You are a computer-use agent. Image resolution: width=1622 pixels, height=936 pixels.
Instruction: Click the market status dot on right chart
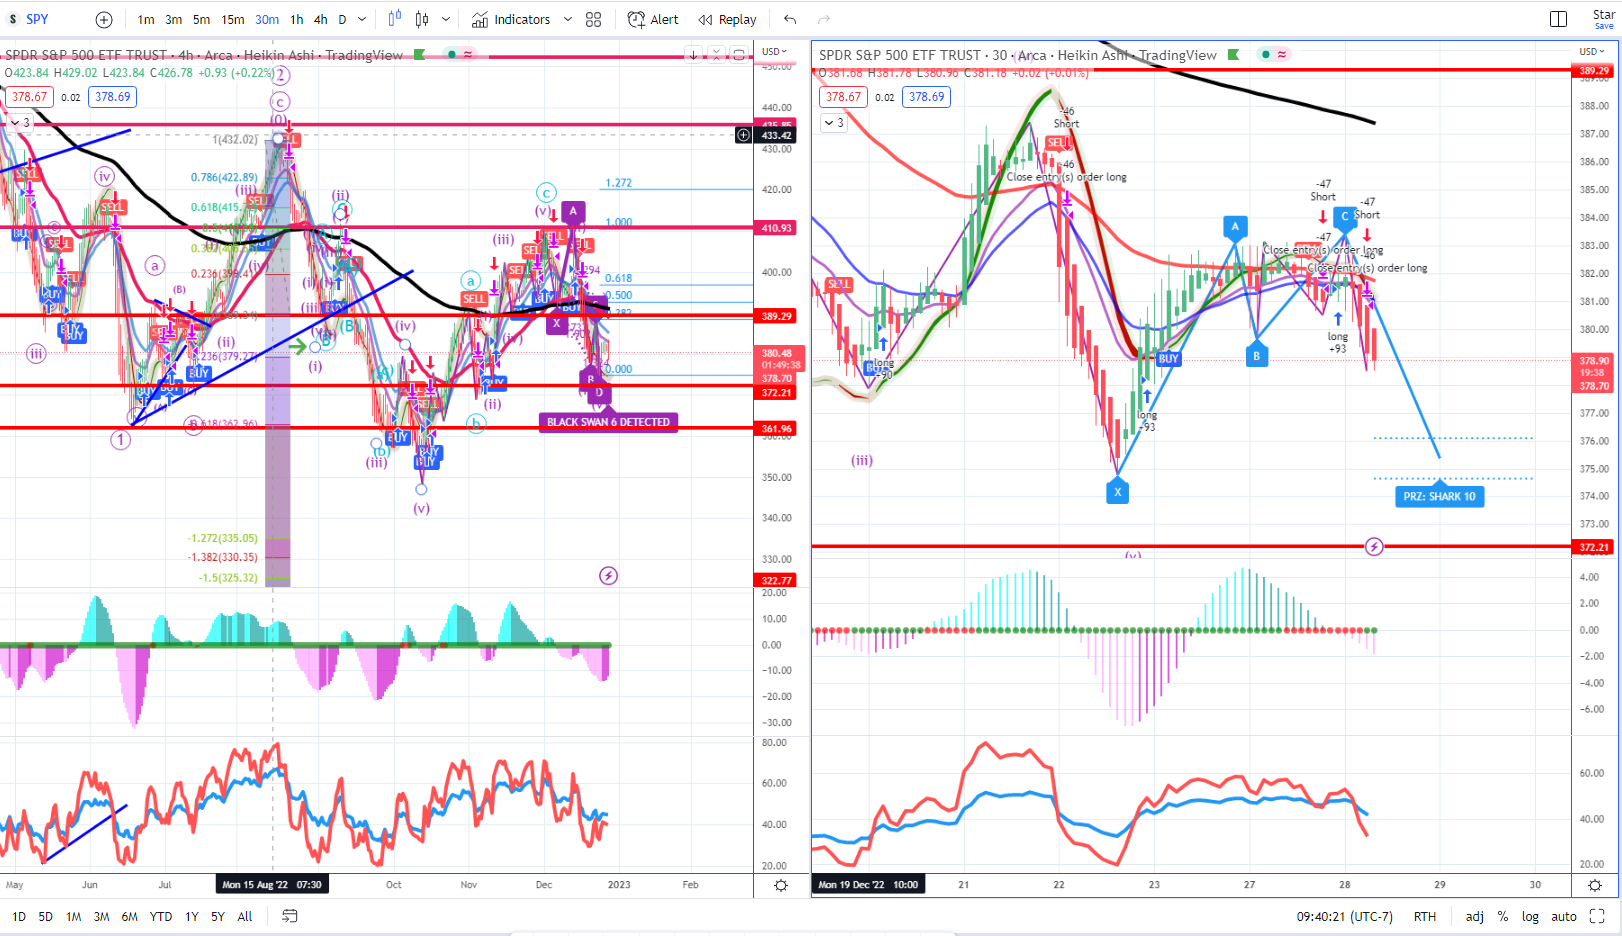tap(1266, 55)
